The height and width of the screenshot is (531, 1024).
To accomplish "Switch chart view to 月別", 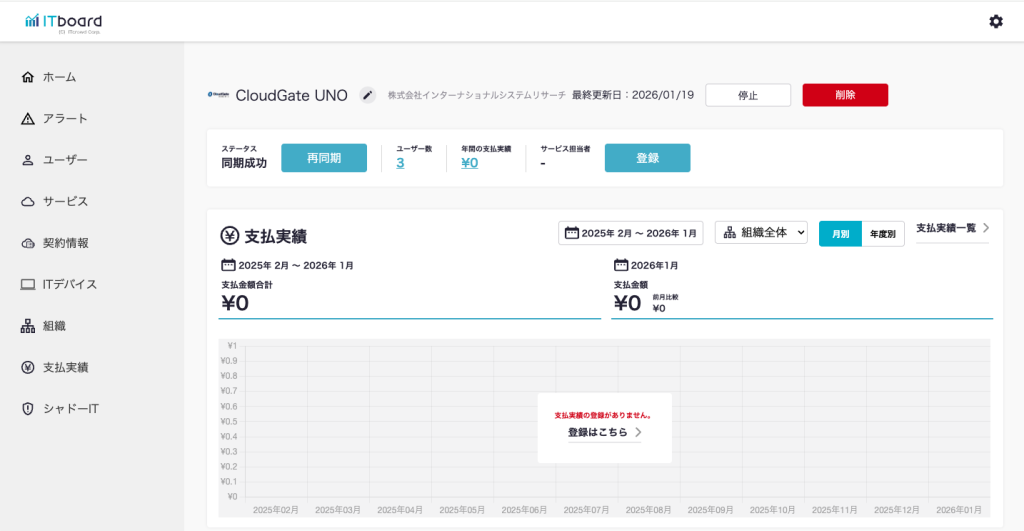I will [839, 233].
